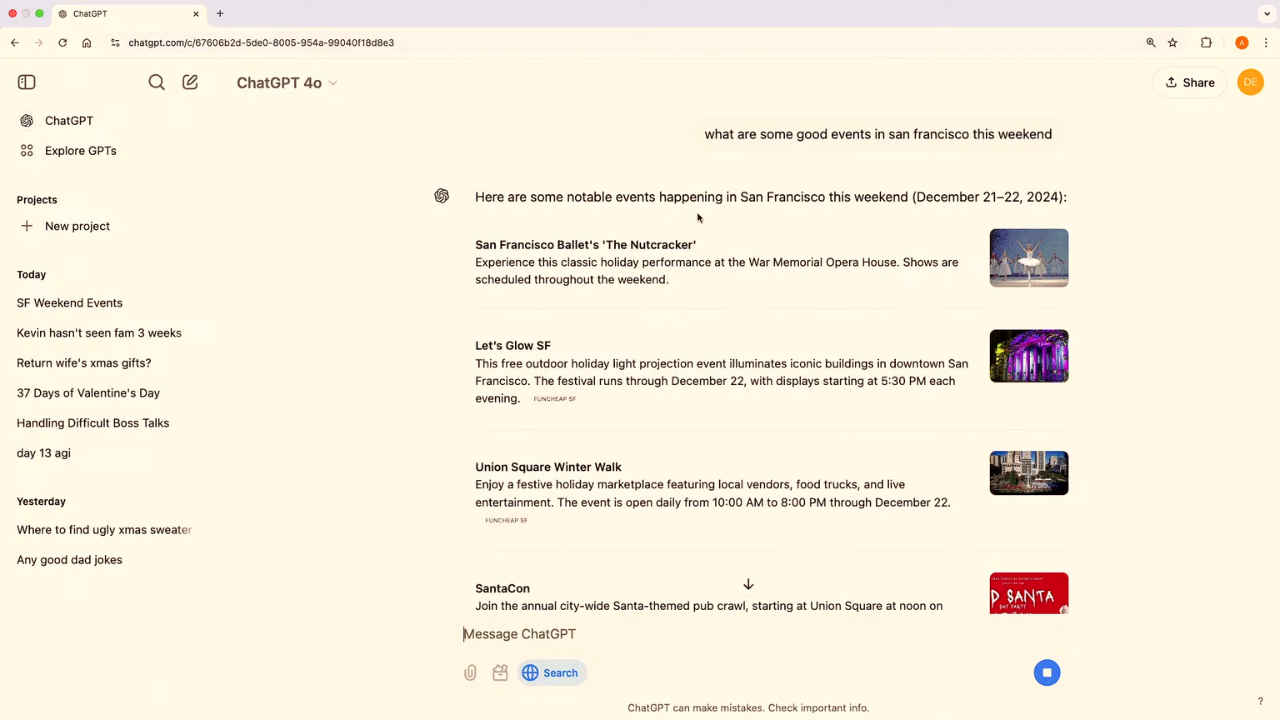Viewport: 1280px width, 720px height.
Task: Open the browser extensions puzzle icon
Action: tap(1206, 43)
